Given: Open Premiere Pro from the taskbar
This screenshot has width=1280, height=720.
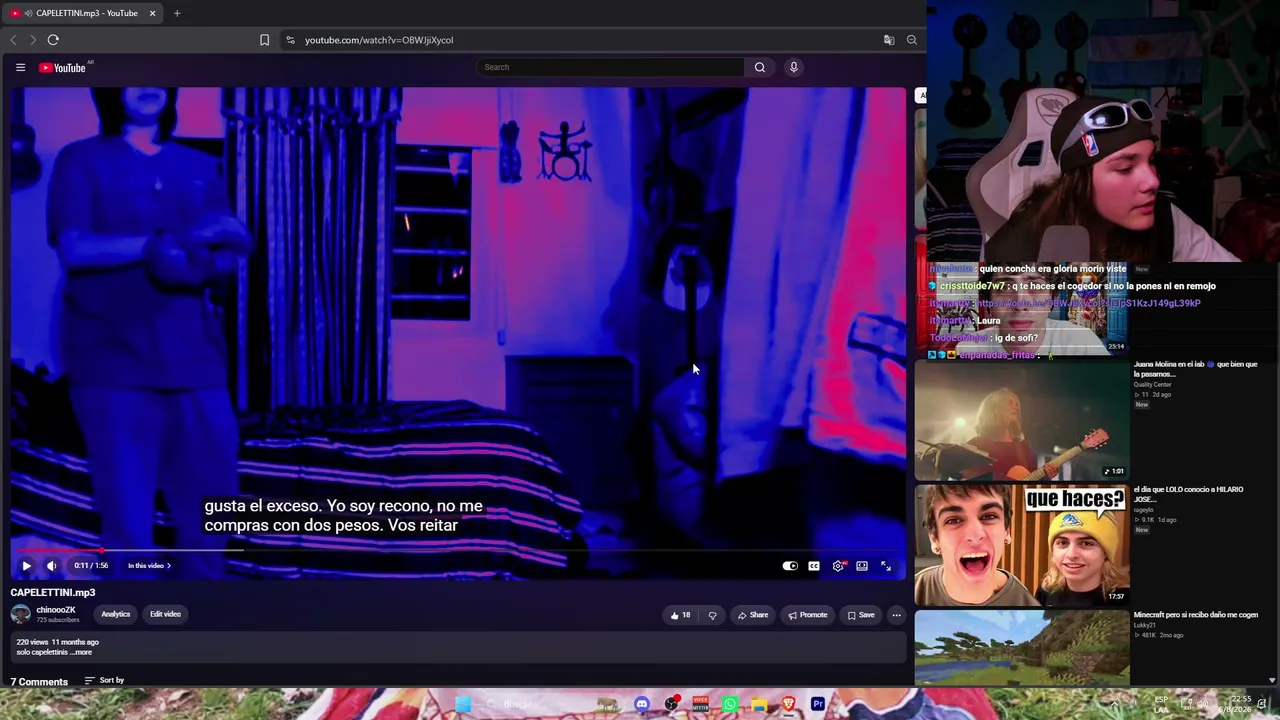Looking at the screenshot, I should (818, 704).
